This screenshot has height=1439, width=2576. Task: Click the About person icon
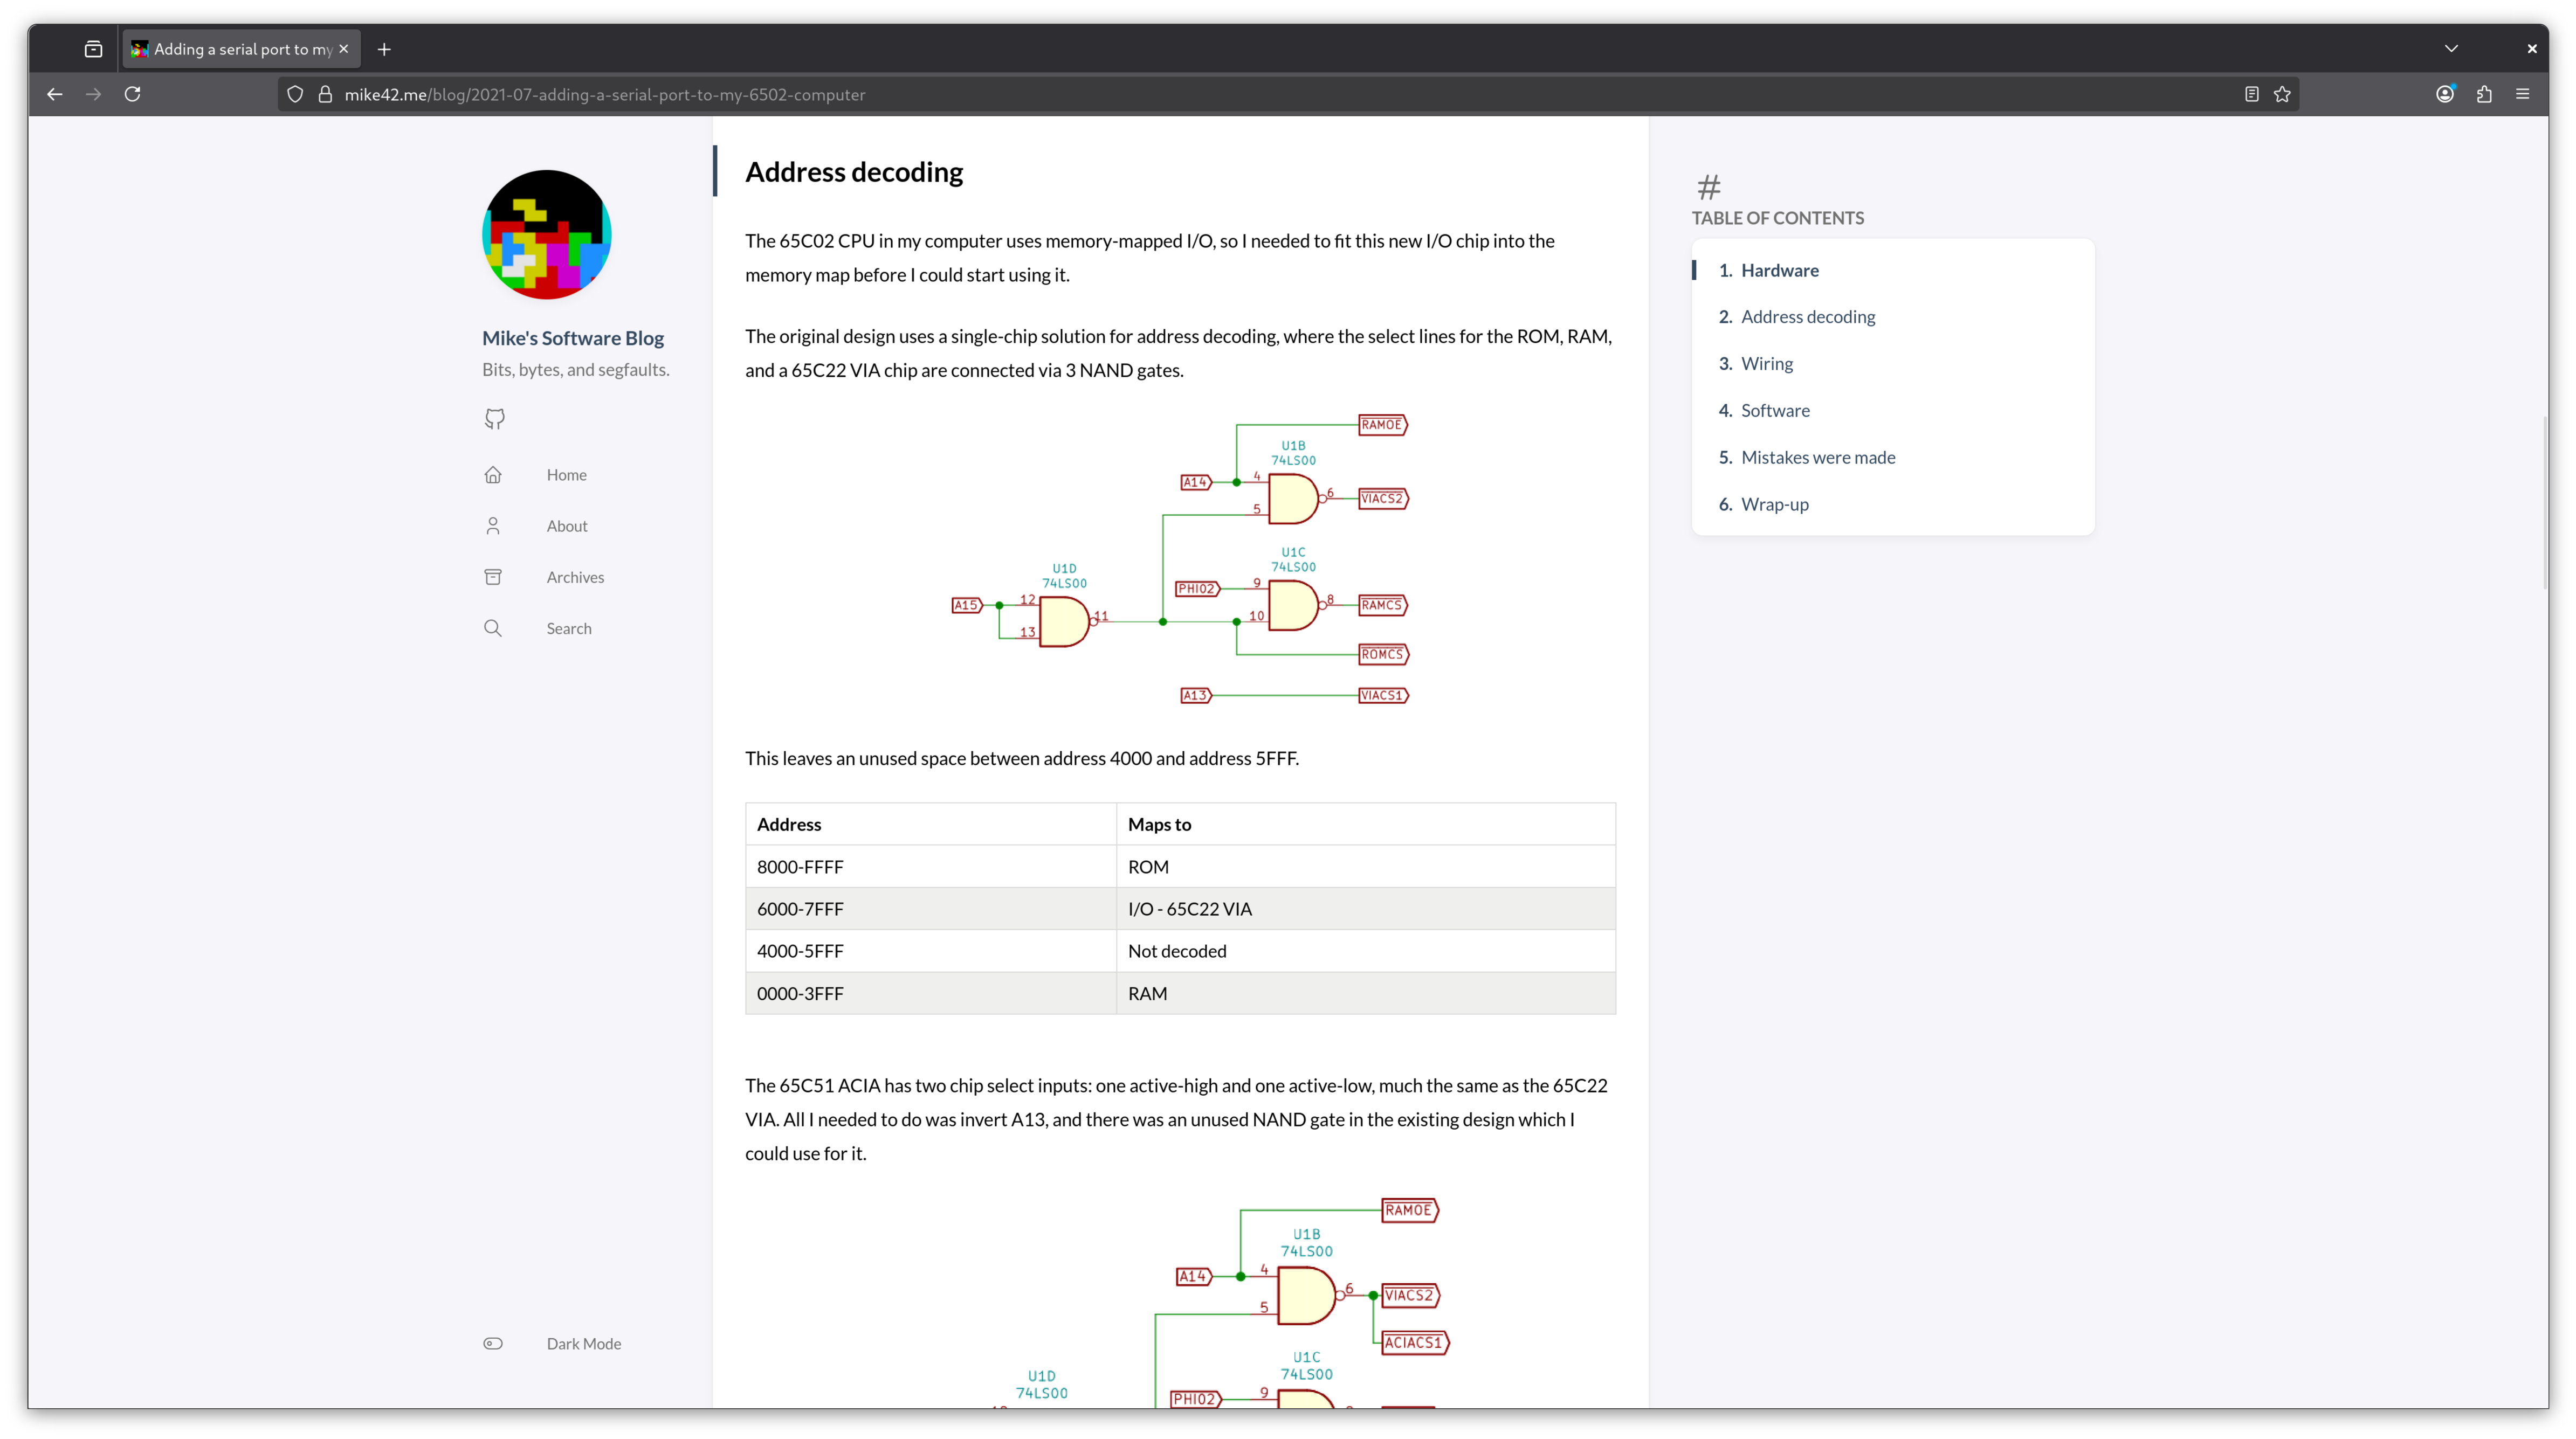493,526
